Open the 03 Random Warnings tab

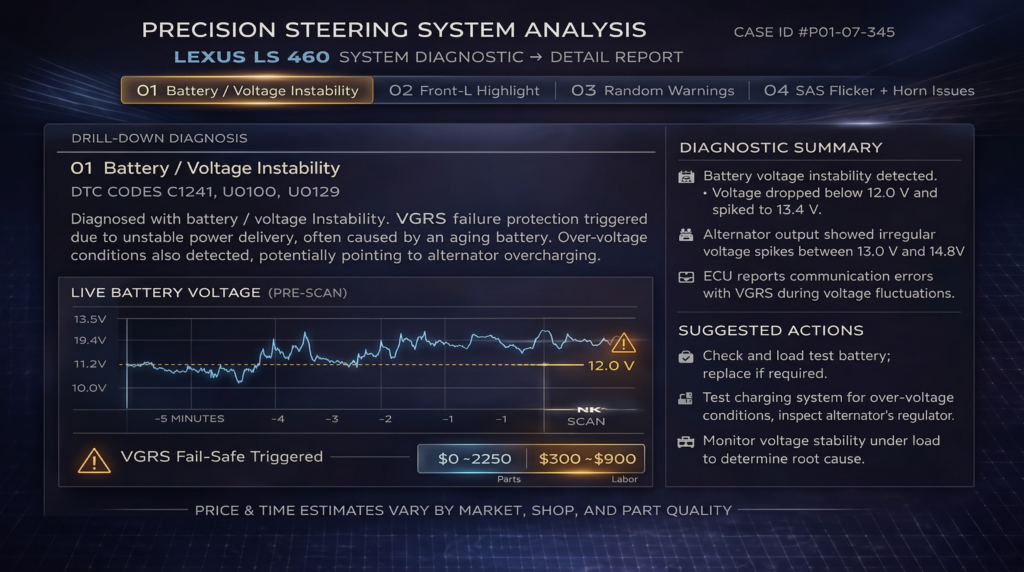click(652, 90)
